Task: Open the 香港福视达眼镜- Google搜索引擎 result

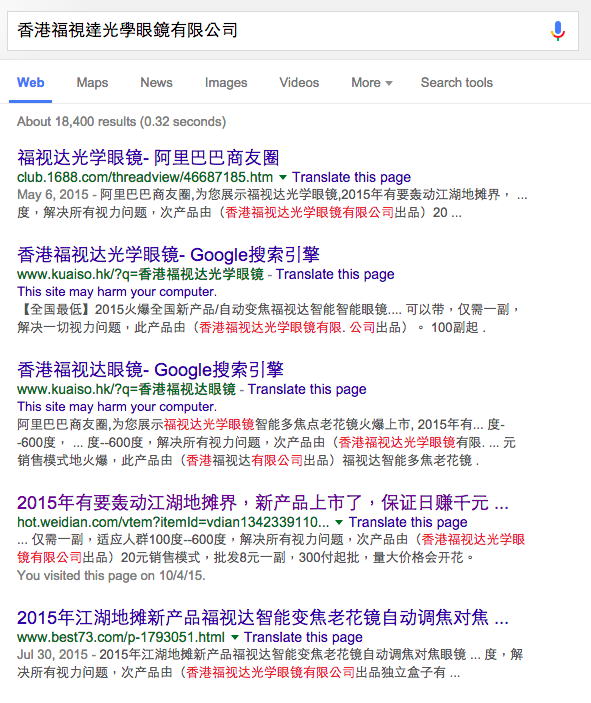Action: coord(150,369)
